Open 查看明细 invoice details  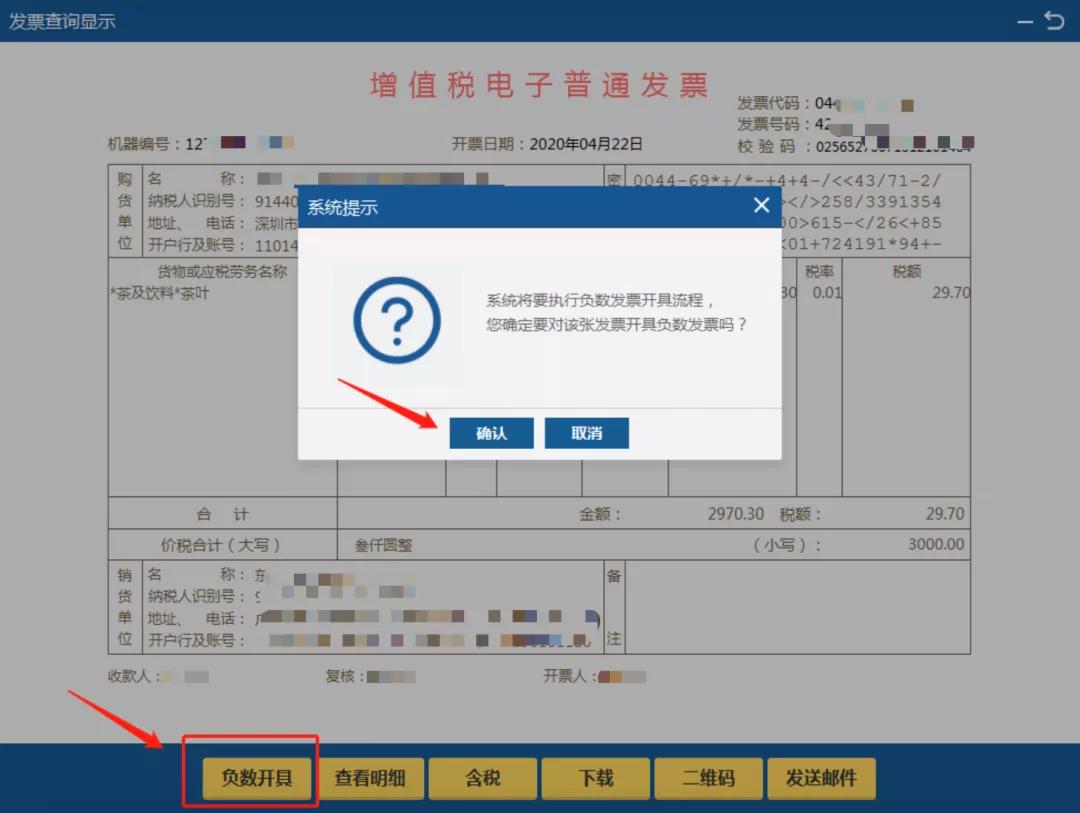point(370,779)
